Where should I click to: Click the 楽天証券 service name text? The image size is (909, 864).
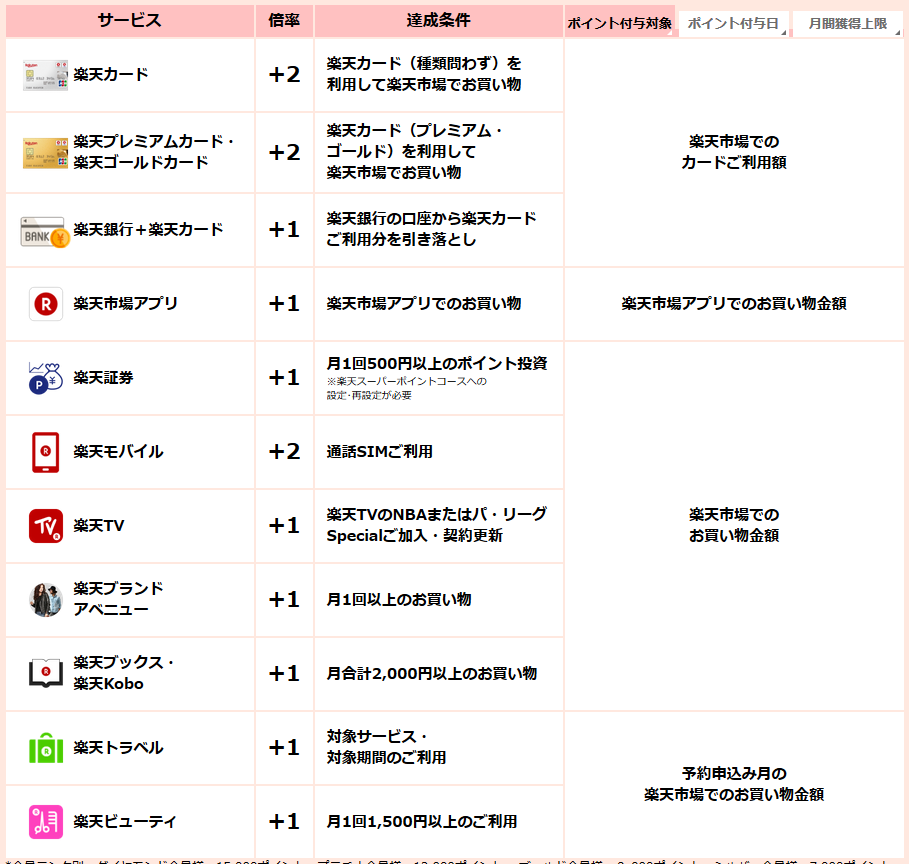point(103,378)
